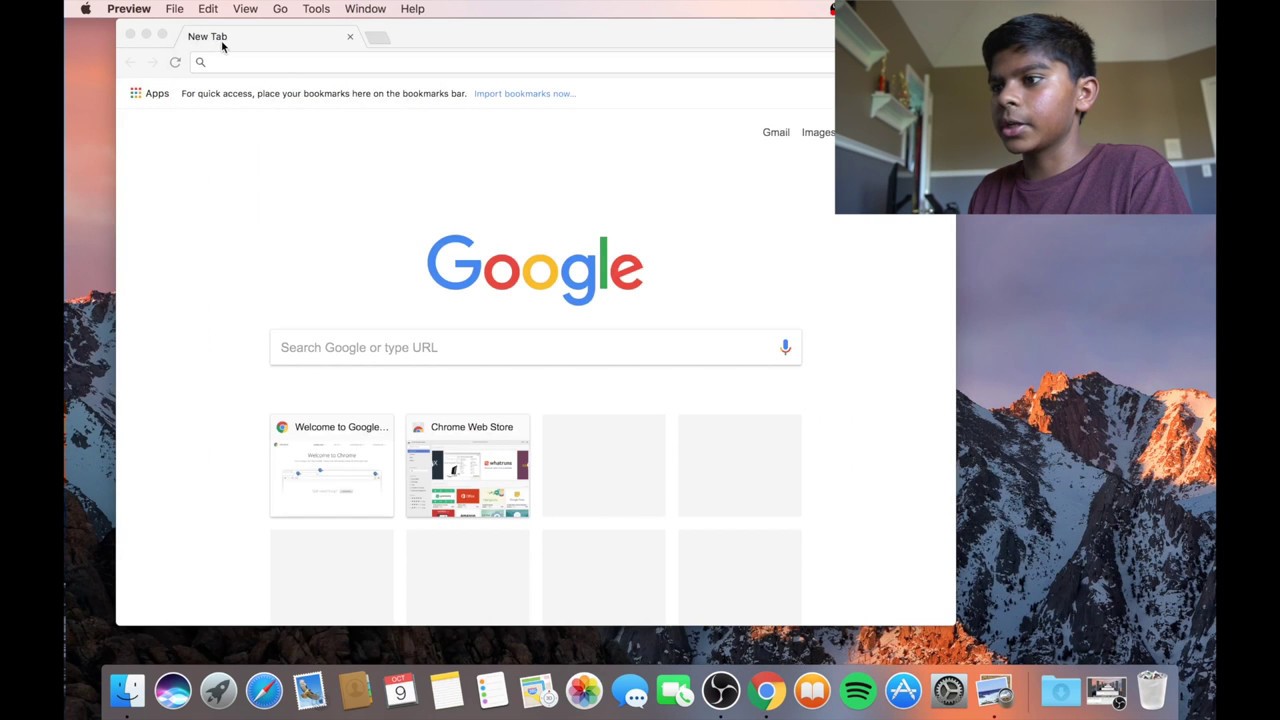Open Contacts book in Dock
This screenshot has height=720, width=1280.
tap(355, 691)
